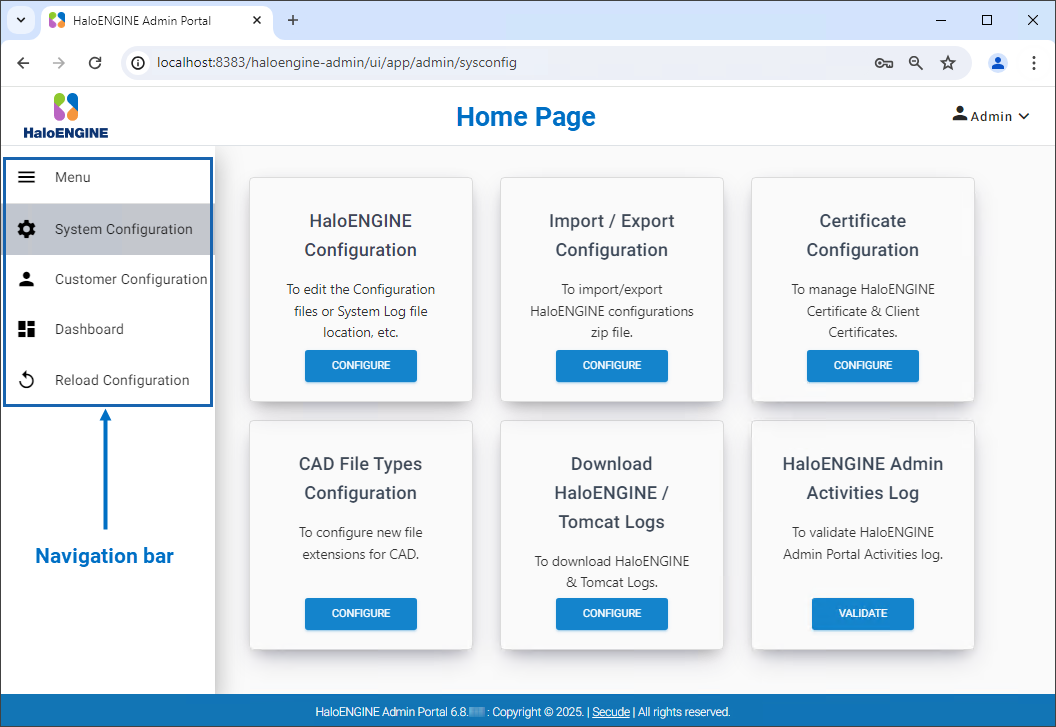Image resolution: width=1056 pixels, height=727 pixels.
Task: Click the Reload Configuration arrow icon
Action: [27, 380]
